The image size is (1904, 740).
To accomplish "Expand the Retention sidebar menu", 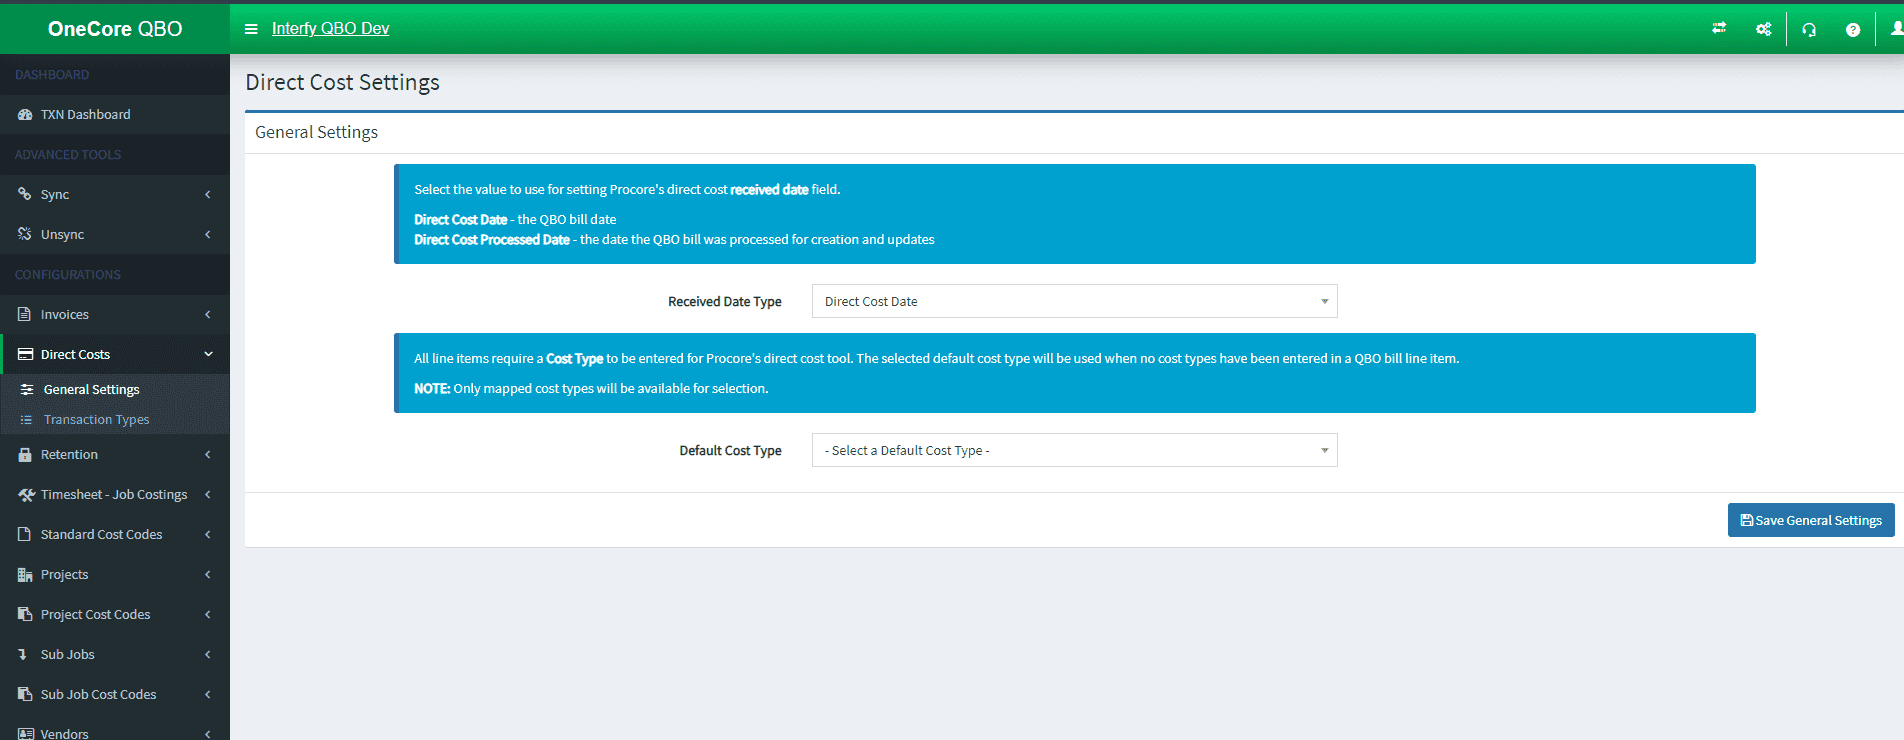I will [114, 455].
